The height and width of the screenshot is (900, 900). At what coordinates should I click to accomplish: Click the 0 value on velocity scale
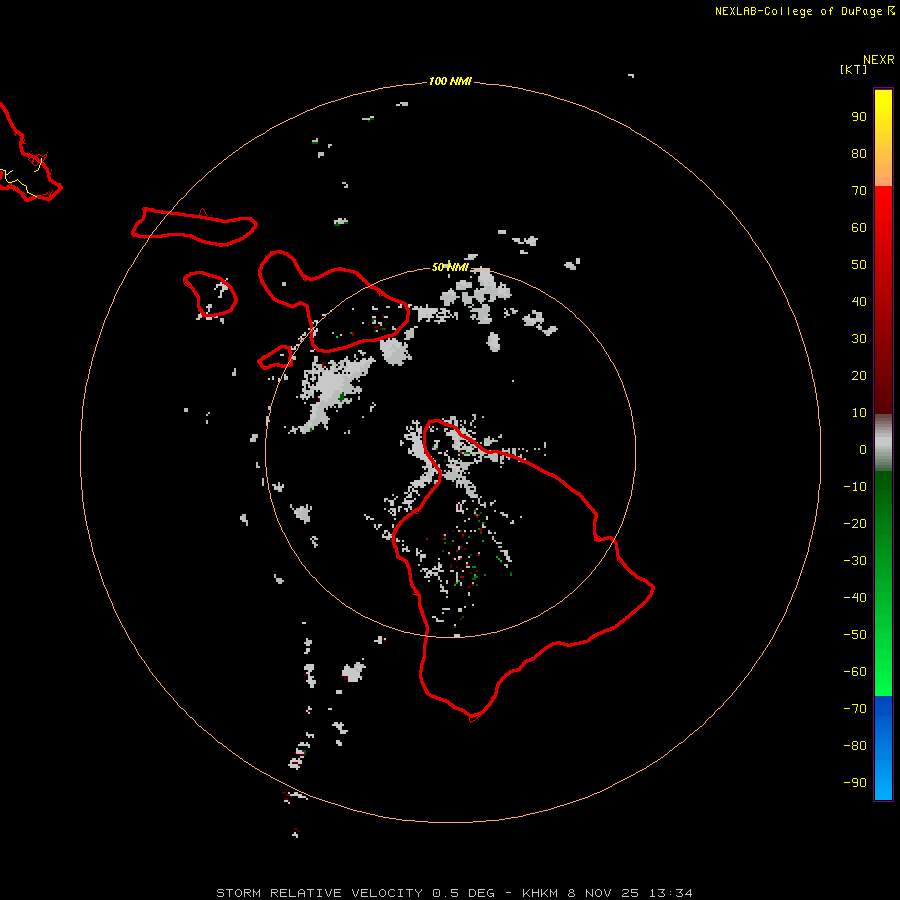[863, 449]
